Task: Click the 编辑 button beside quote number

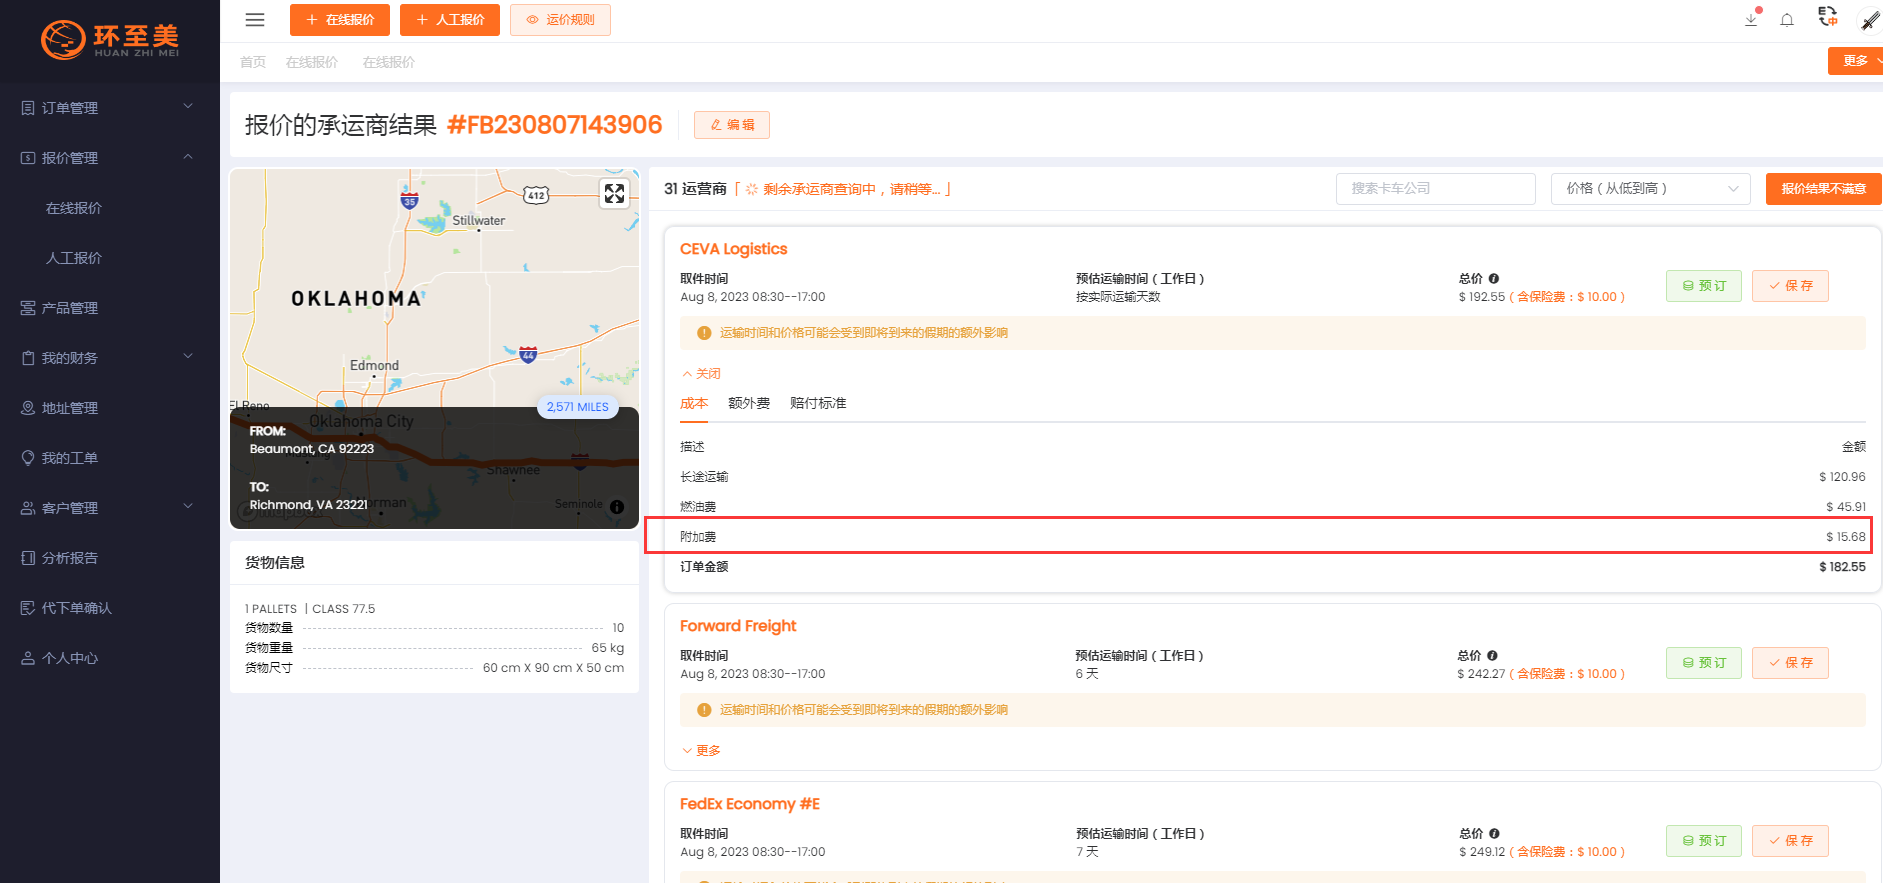Action: pos(732,125)
